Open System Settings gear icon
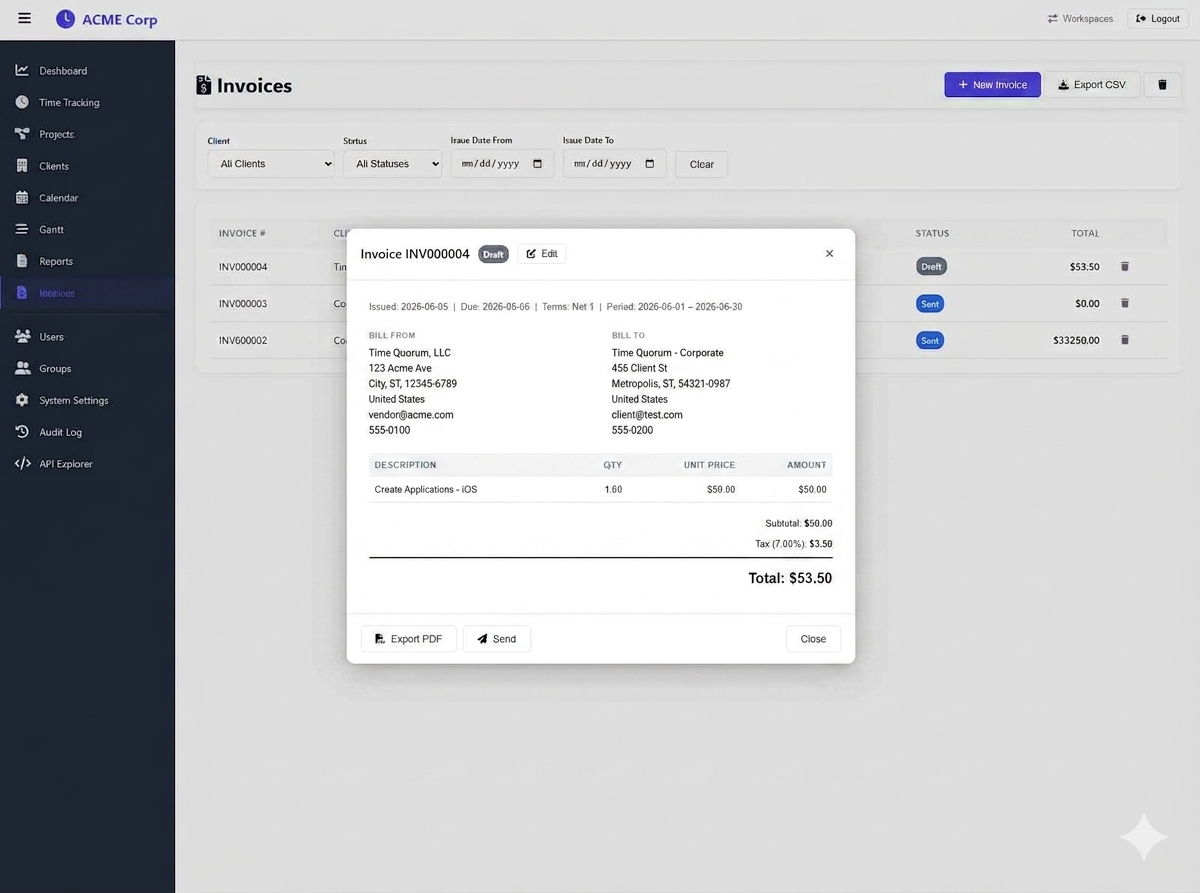Viewport: 1200px width, 893px height. (22, 400)
